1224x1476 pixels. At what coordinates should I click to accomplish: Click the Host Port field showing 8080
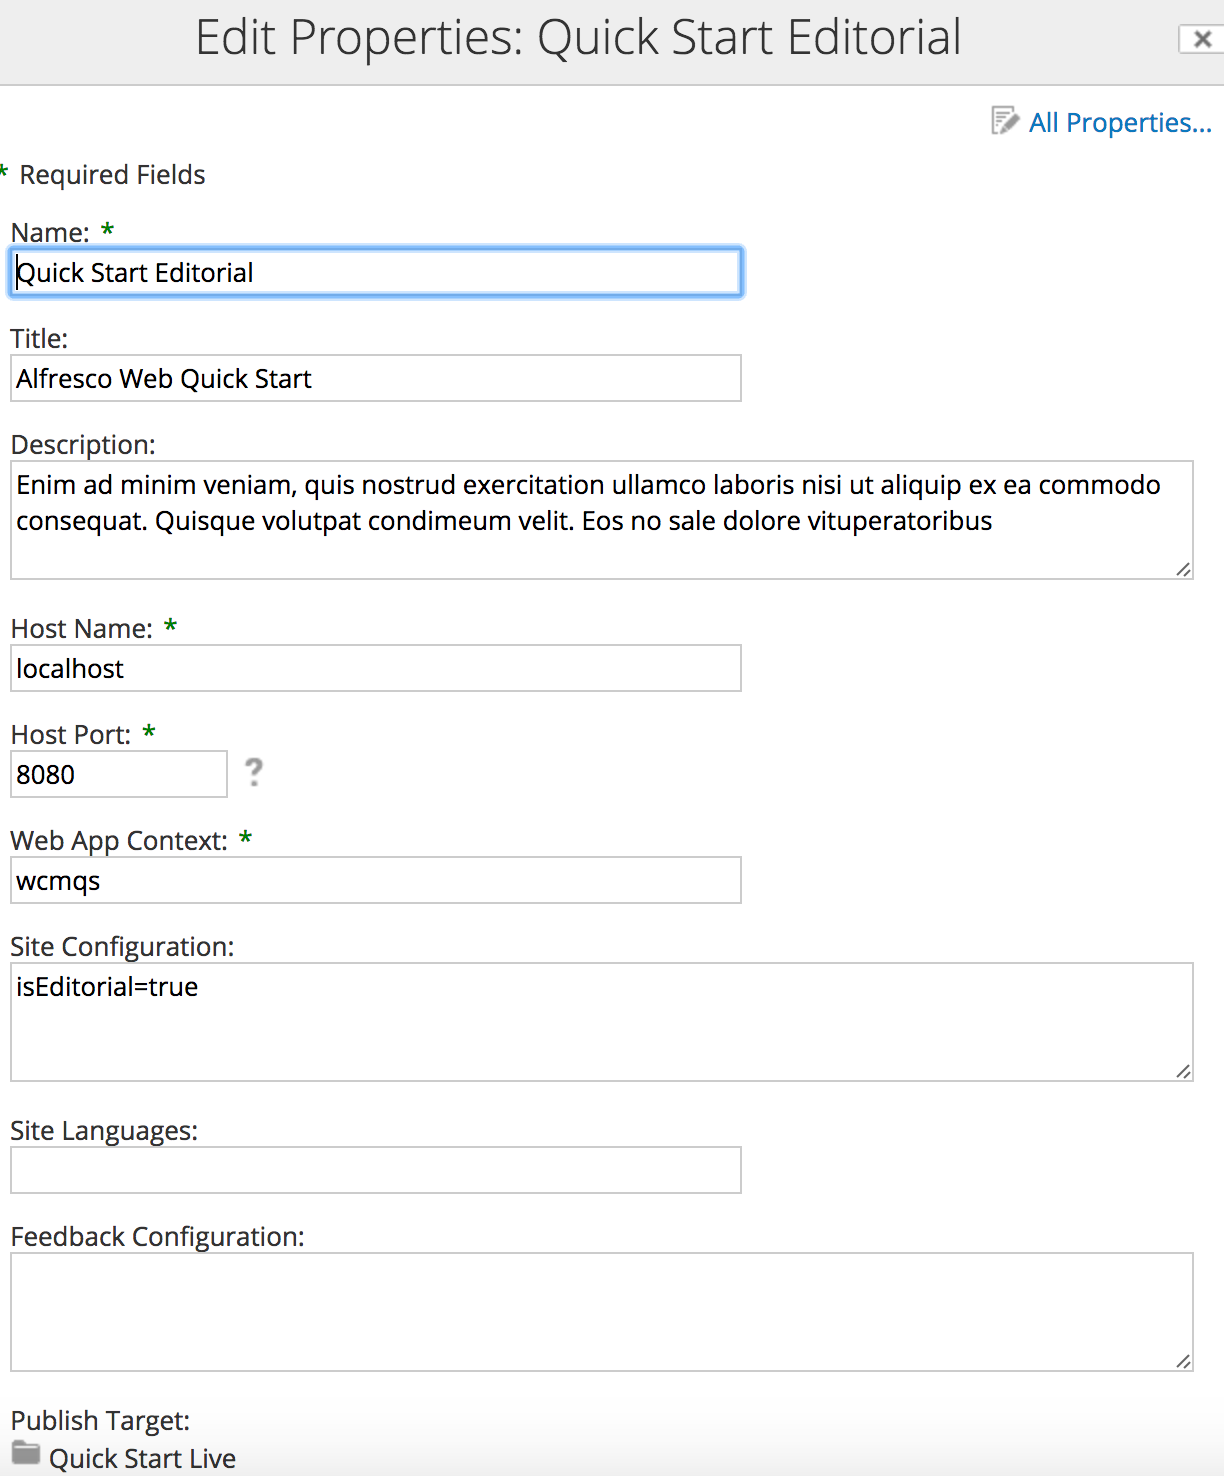pyautogui.click(x=119, y=774)
